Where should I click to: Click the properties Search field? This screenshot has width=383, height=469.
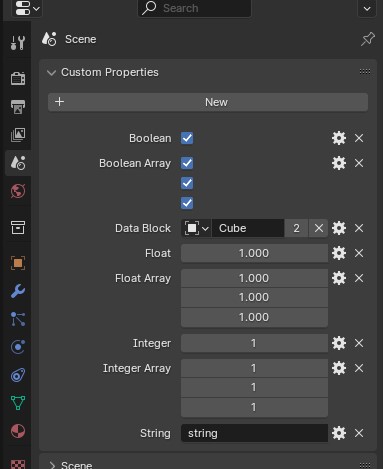[x=194, y=8]
